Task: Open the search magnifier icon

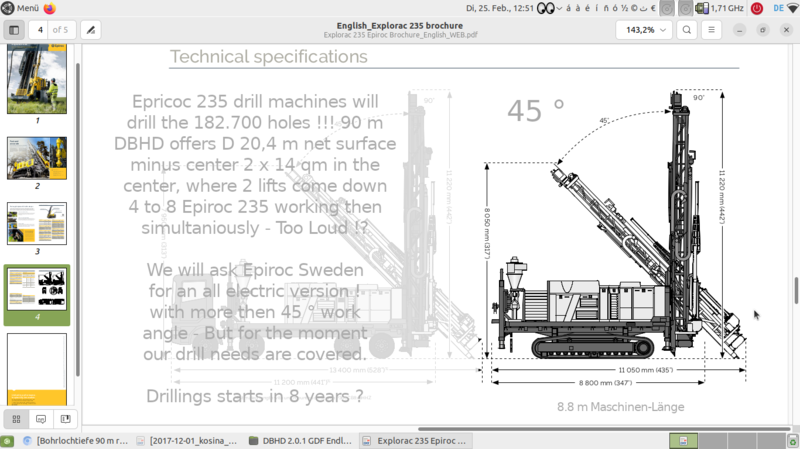Action: click(x=688, y=30)
